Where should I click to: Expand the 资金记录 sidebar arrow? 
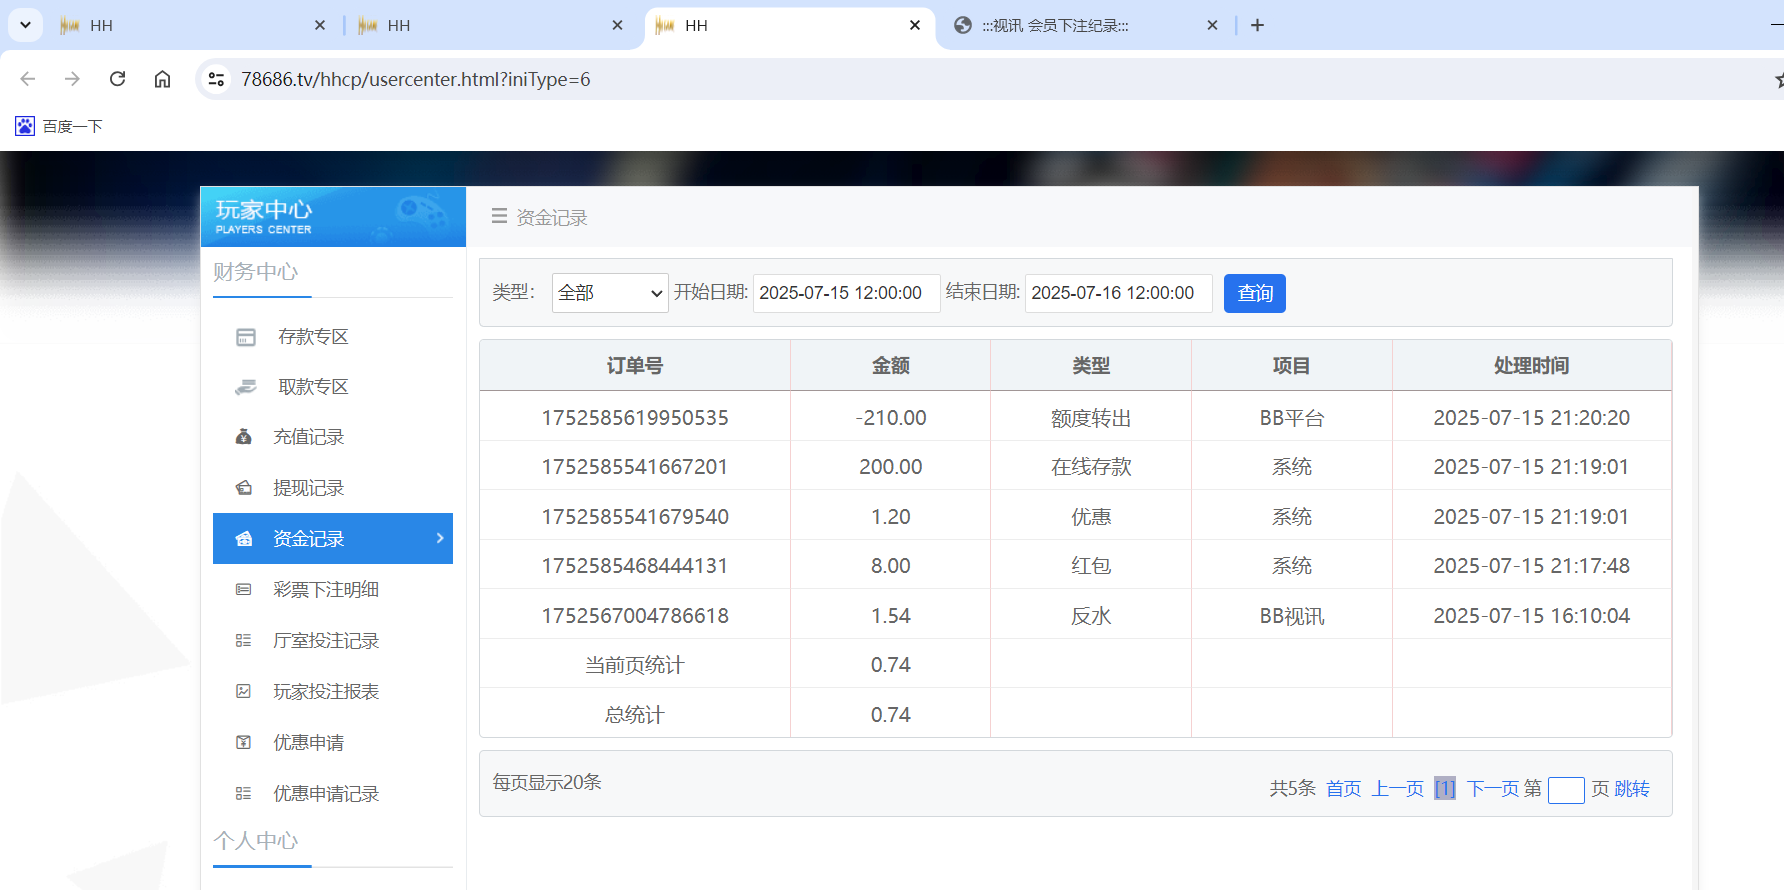[x=439, y=538]
